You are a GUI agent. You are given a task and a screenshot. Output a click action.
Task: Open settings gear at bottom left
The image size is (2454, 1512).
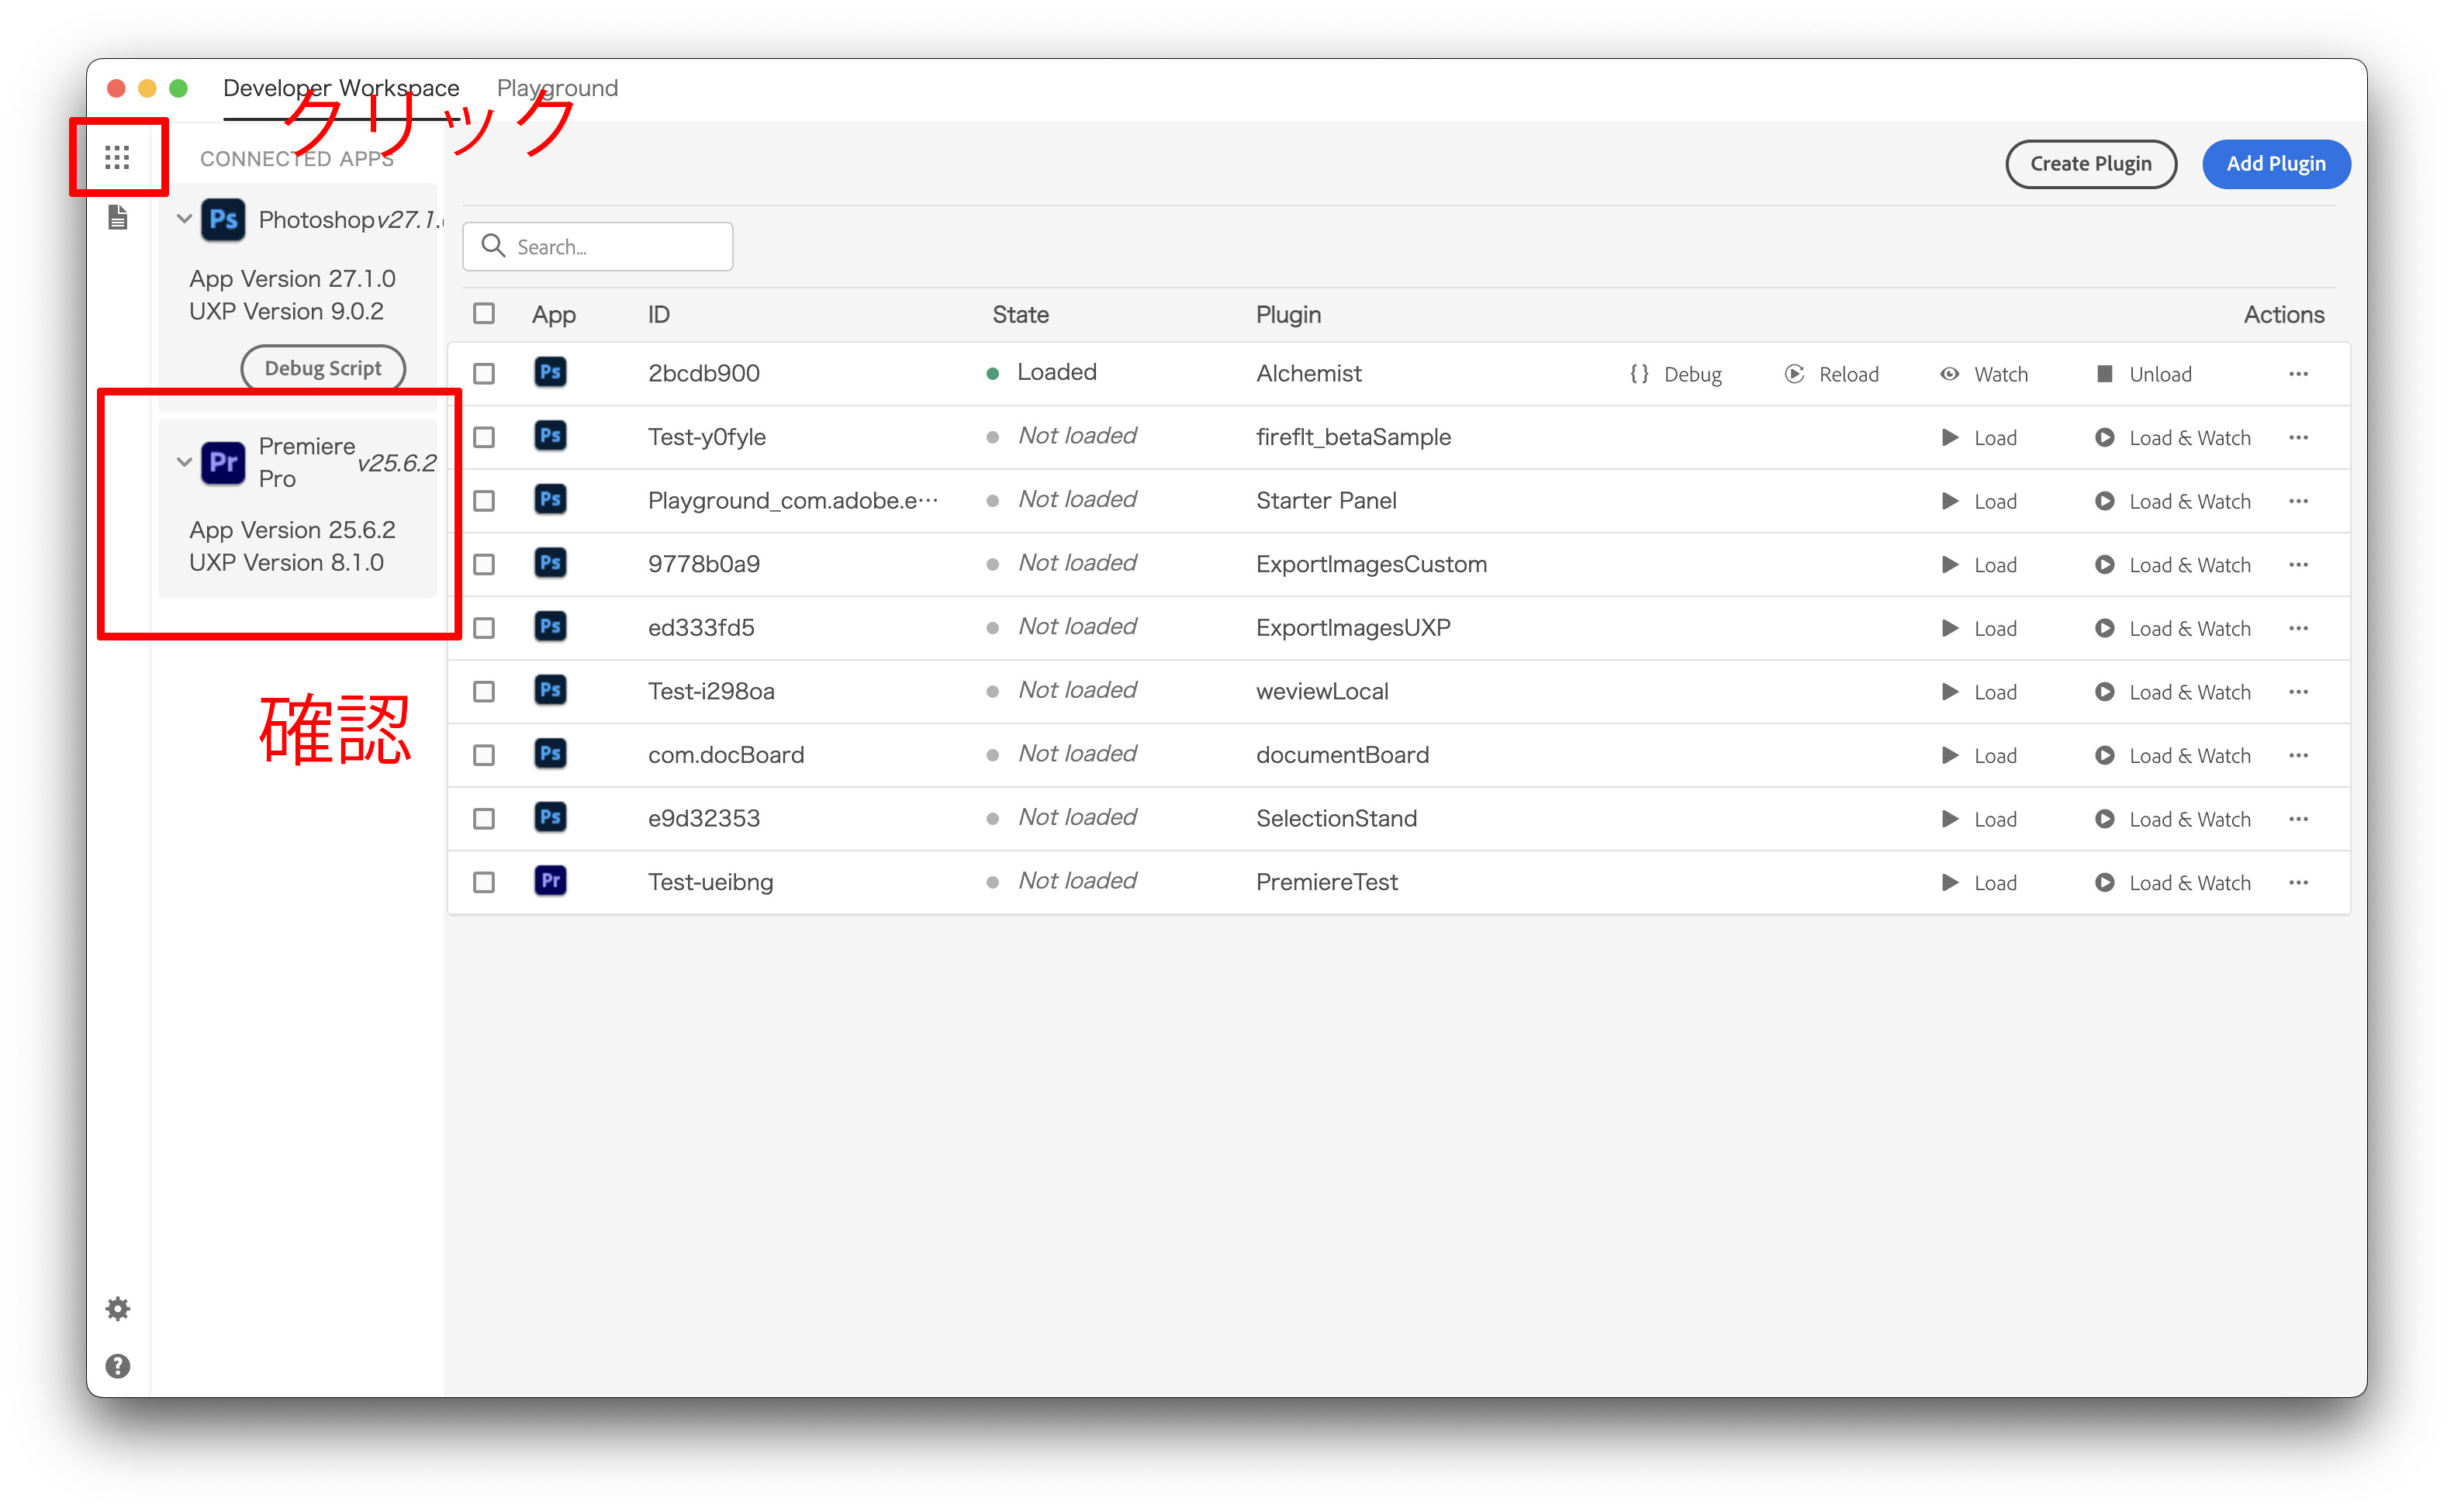tap(117, 1309)
